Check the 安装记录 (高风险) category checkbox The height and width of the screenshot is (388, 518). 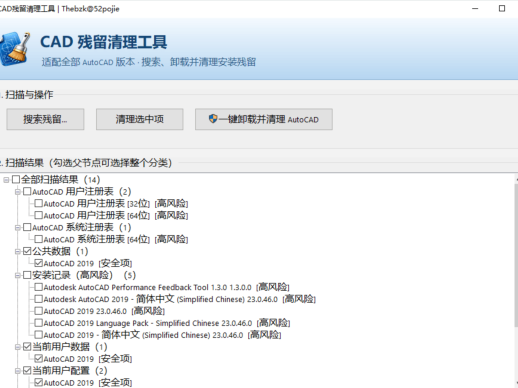point(27,275)
